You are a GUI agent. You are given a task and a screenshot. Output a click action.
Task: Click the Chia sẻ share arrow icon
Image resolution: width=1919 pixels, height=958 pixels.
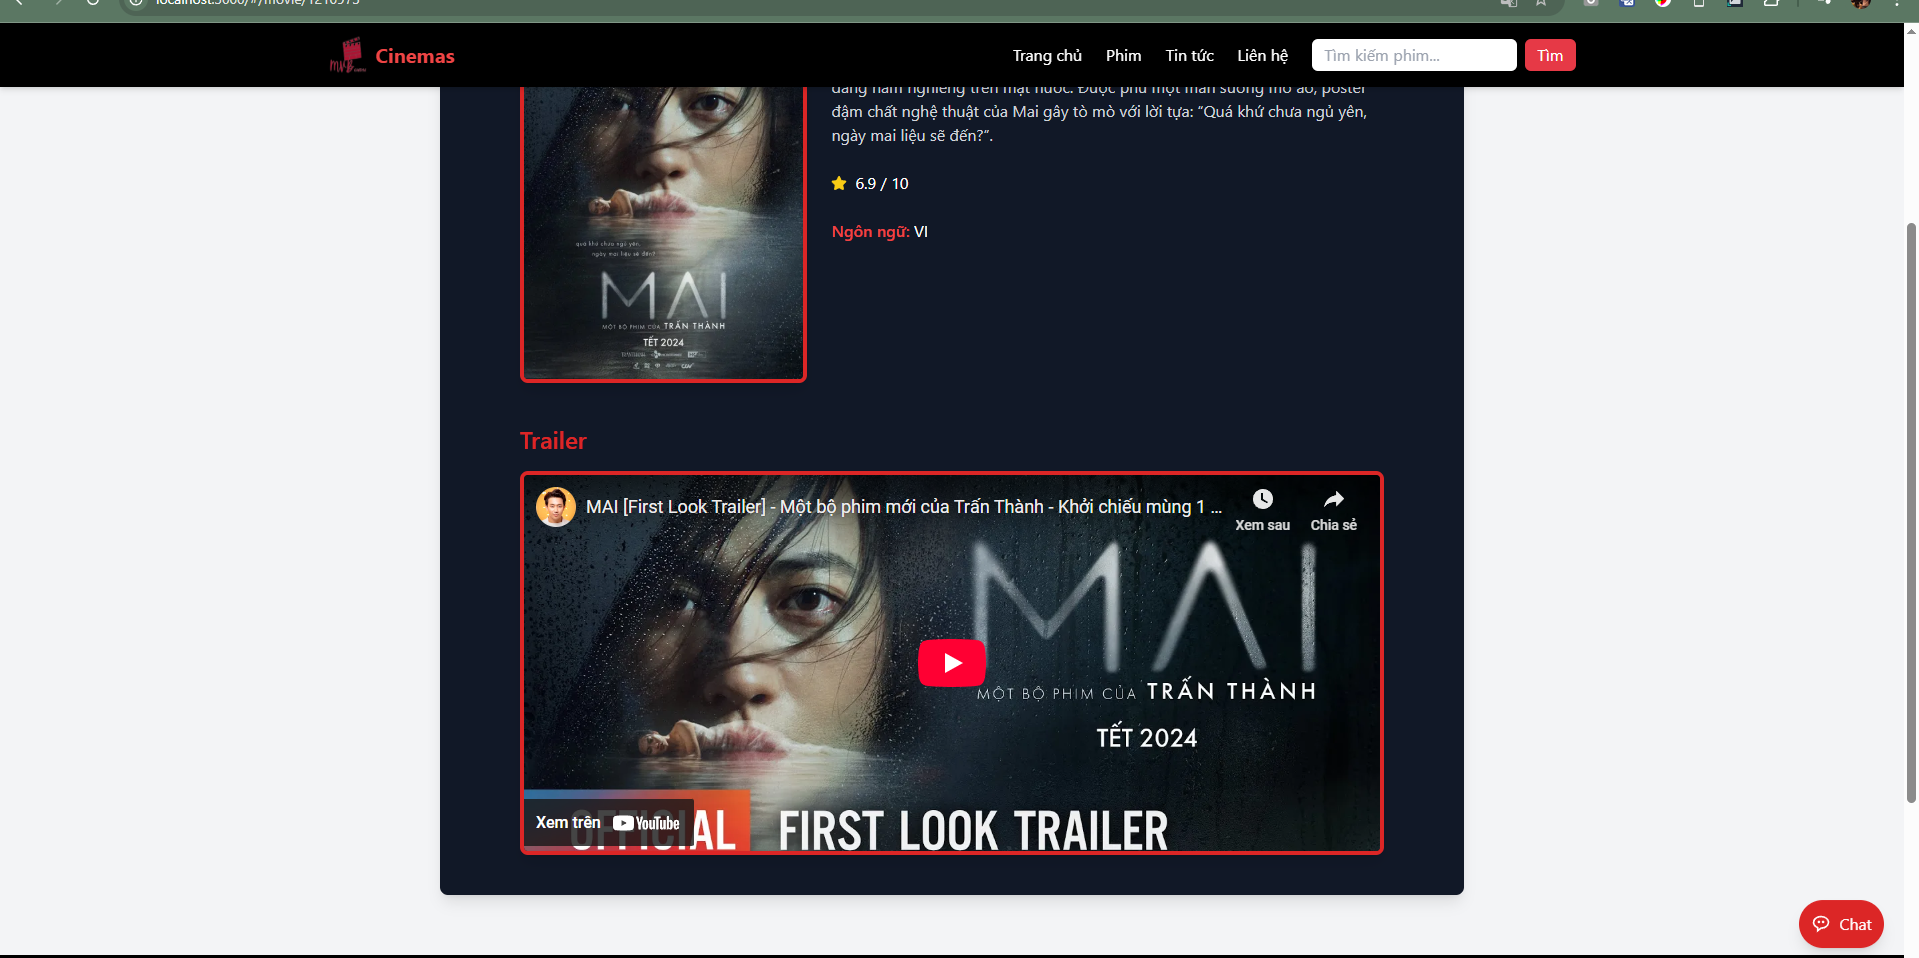[x=1334, y=499]
